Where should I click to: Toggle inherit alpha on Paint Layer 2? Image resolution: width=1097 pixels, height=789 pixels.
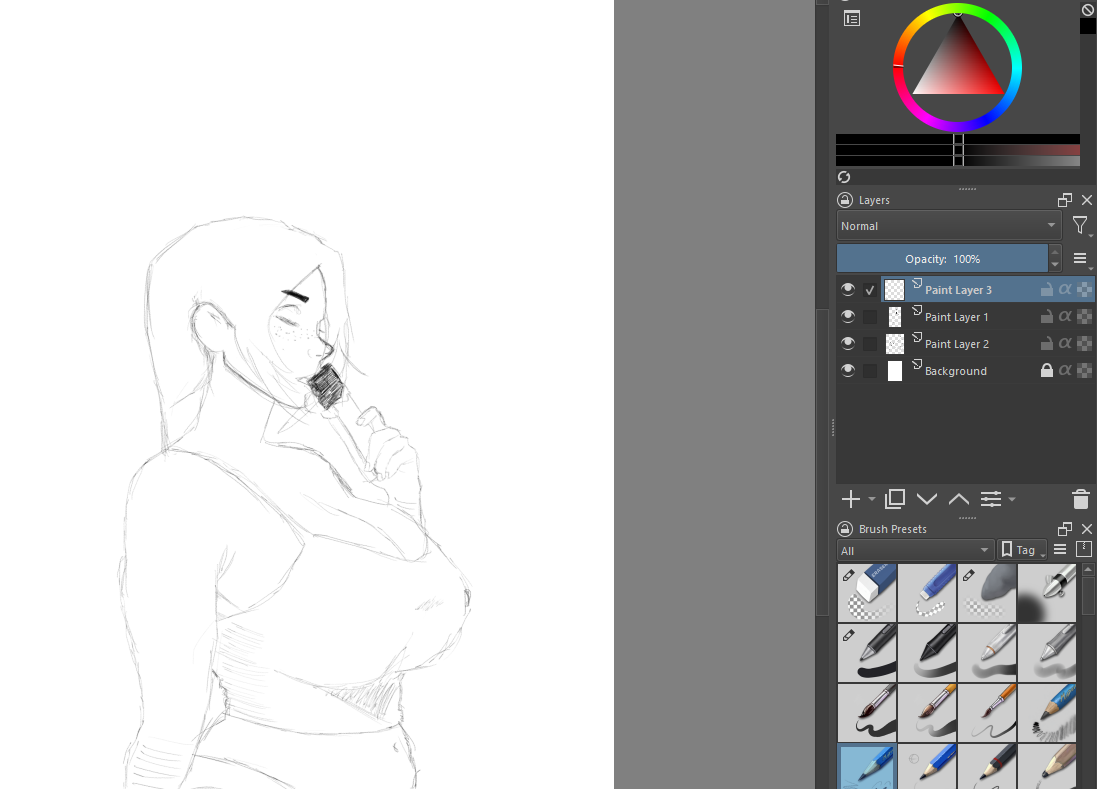[x=1065, y=343]
